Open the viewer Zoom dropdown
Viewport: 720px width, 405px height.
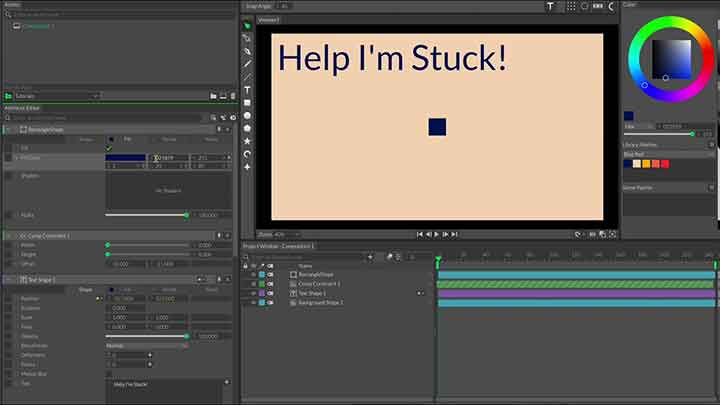[286, 235]
